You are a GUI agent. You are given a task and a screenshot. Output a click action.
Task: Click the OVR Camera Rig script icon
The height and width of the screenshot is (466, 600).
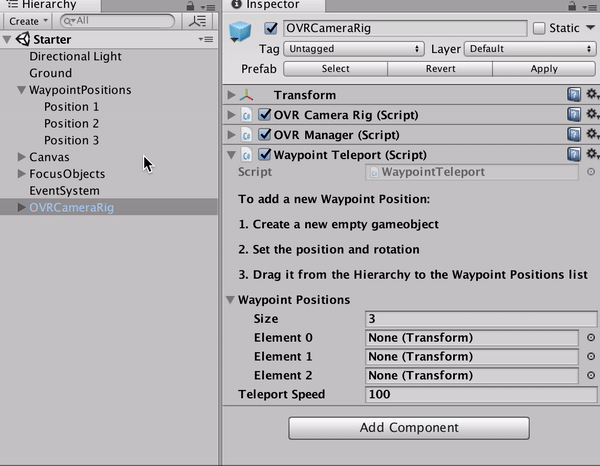246,115
